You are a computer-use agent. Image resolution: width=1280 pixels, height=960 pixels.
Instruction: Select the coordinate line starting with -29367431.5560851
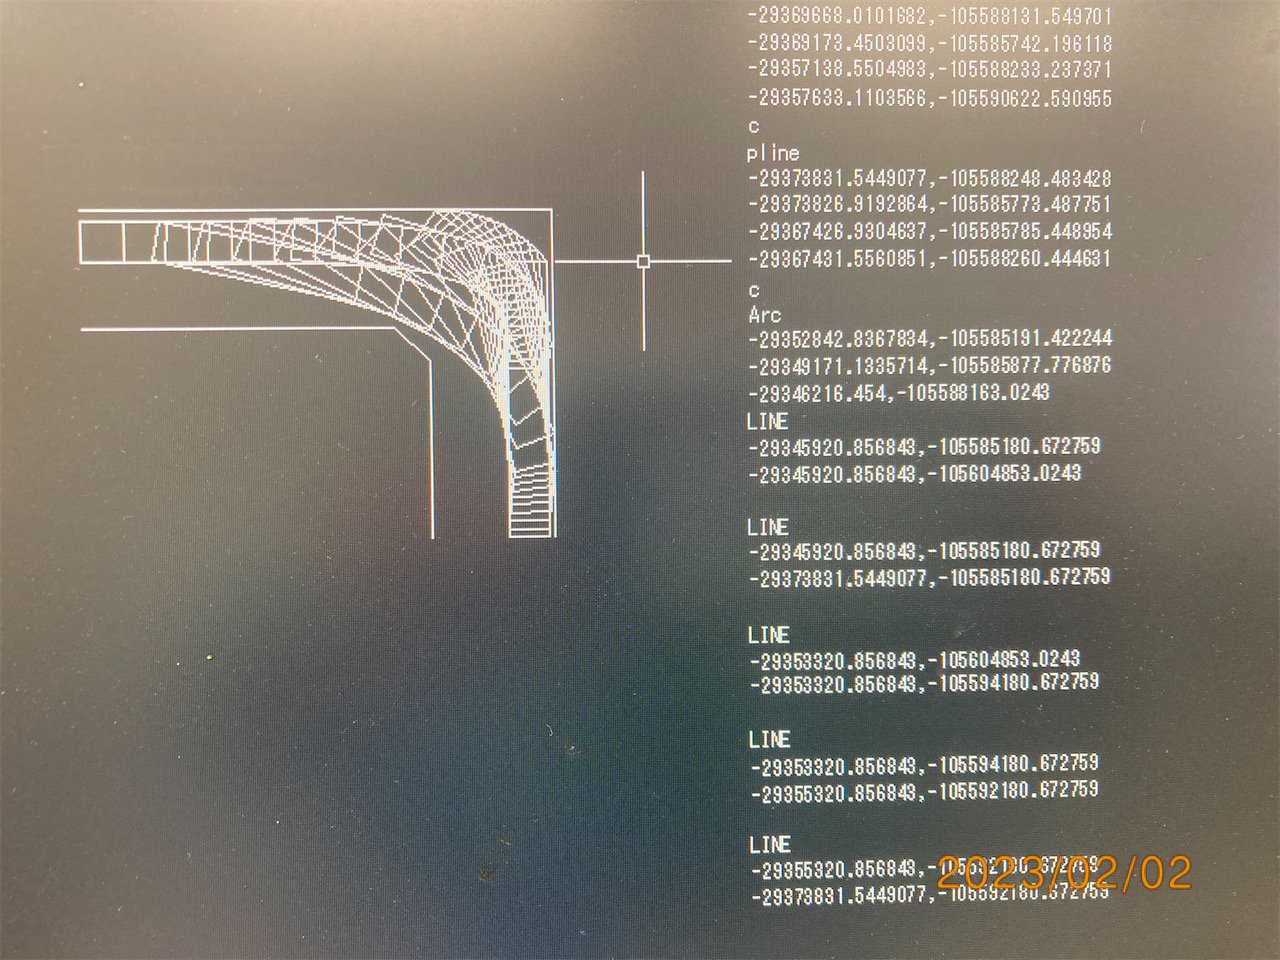929,258
